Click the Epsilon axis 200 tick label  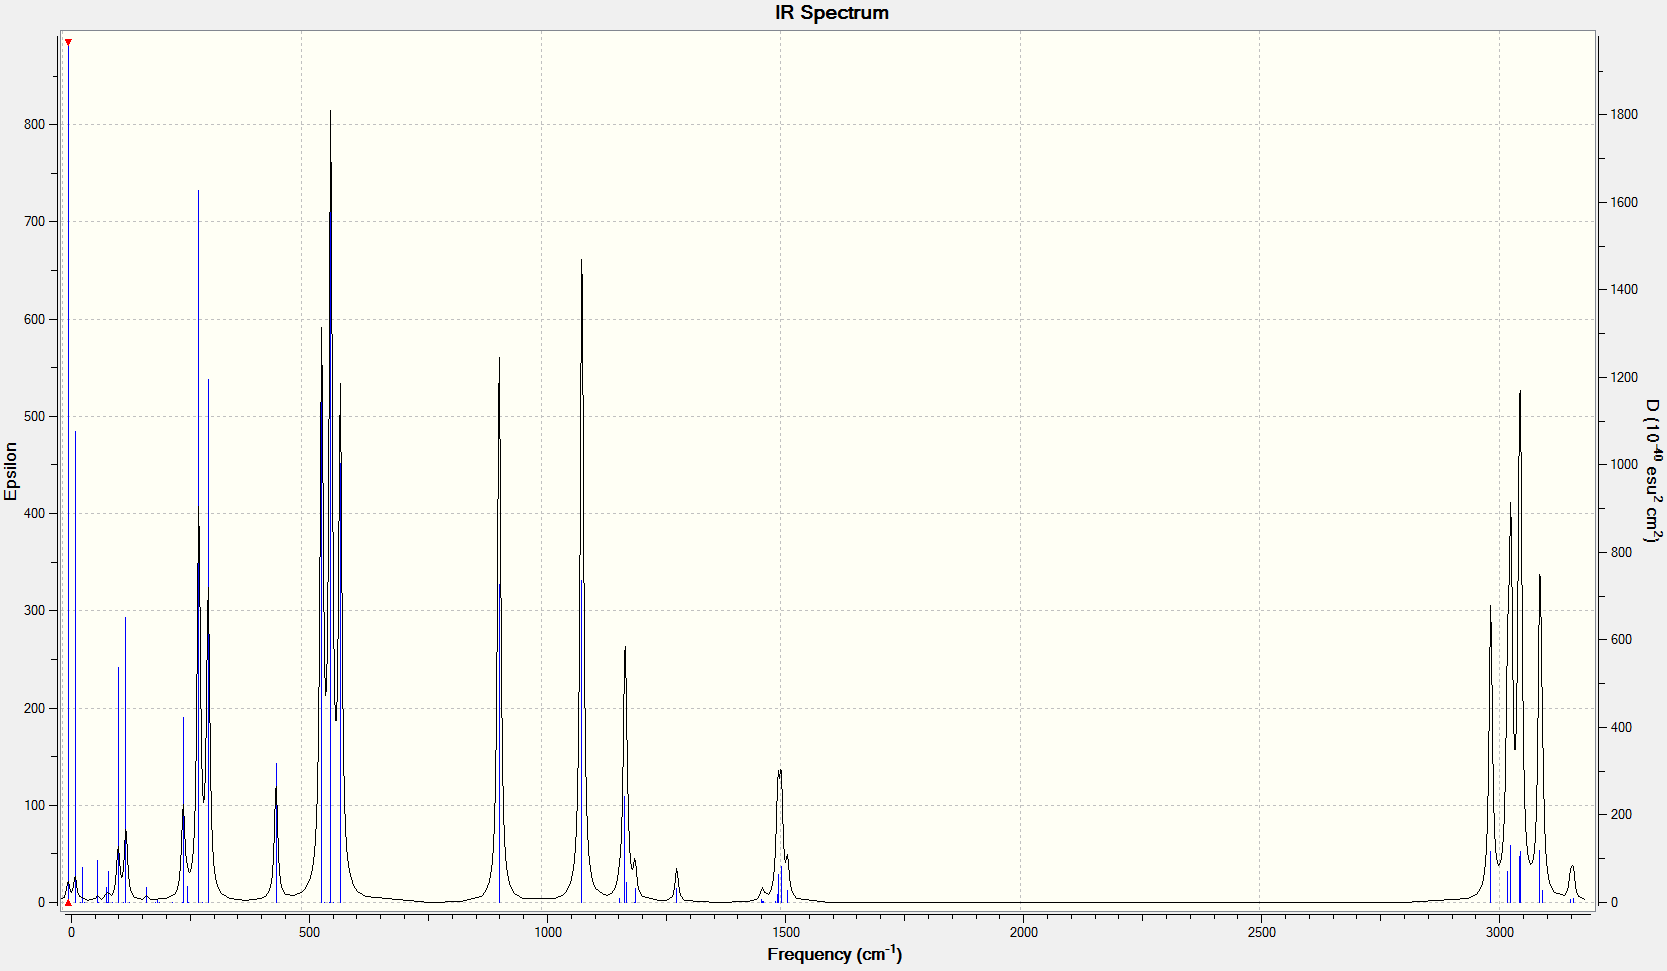[x=35, y=708]
